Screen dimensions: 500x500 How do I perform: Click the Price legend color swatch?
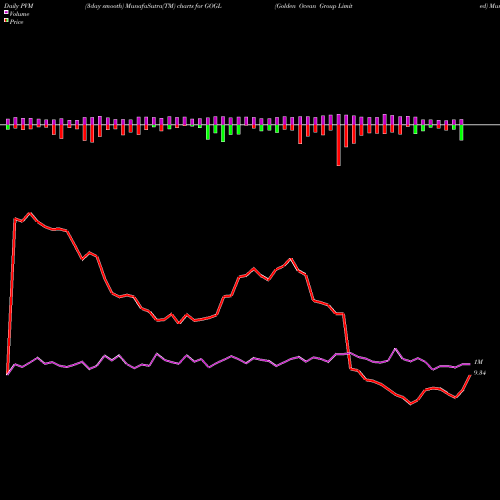pyautogui.click(x=6, y=21)
